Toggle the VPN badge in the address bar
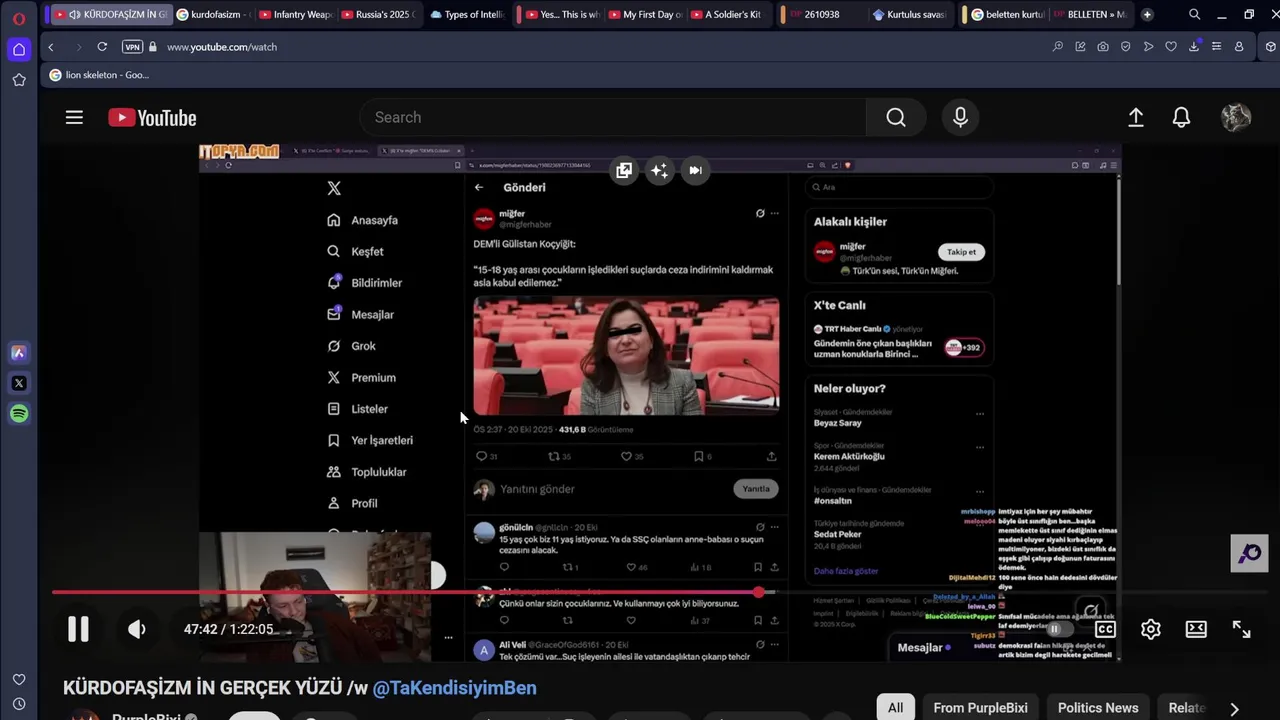The image size is (1280, 720). (132, 47)
